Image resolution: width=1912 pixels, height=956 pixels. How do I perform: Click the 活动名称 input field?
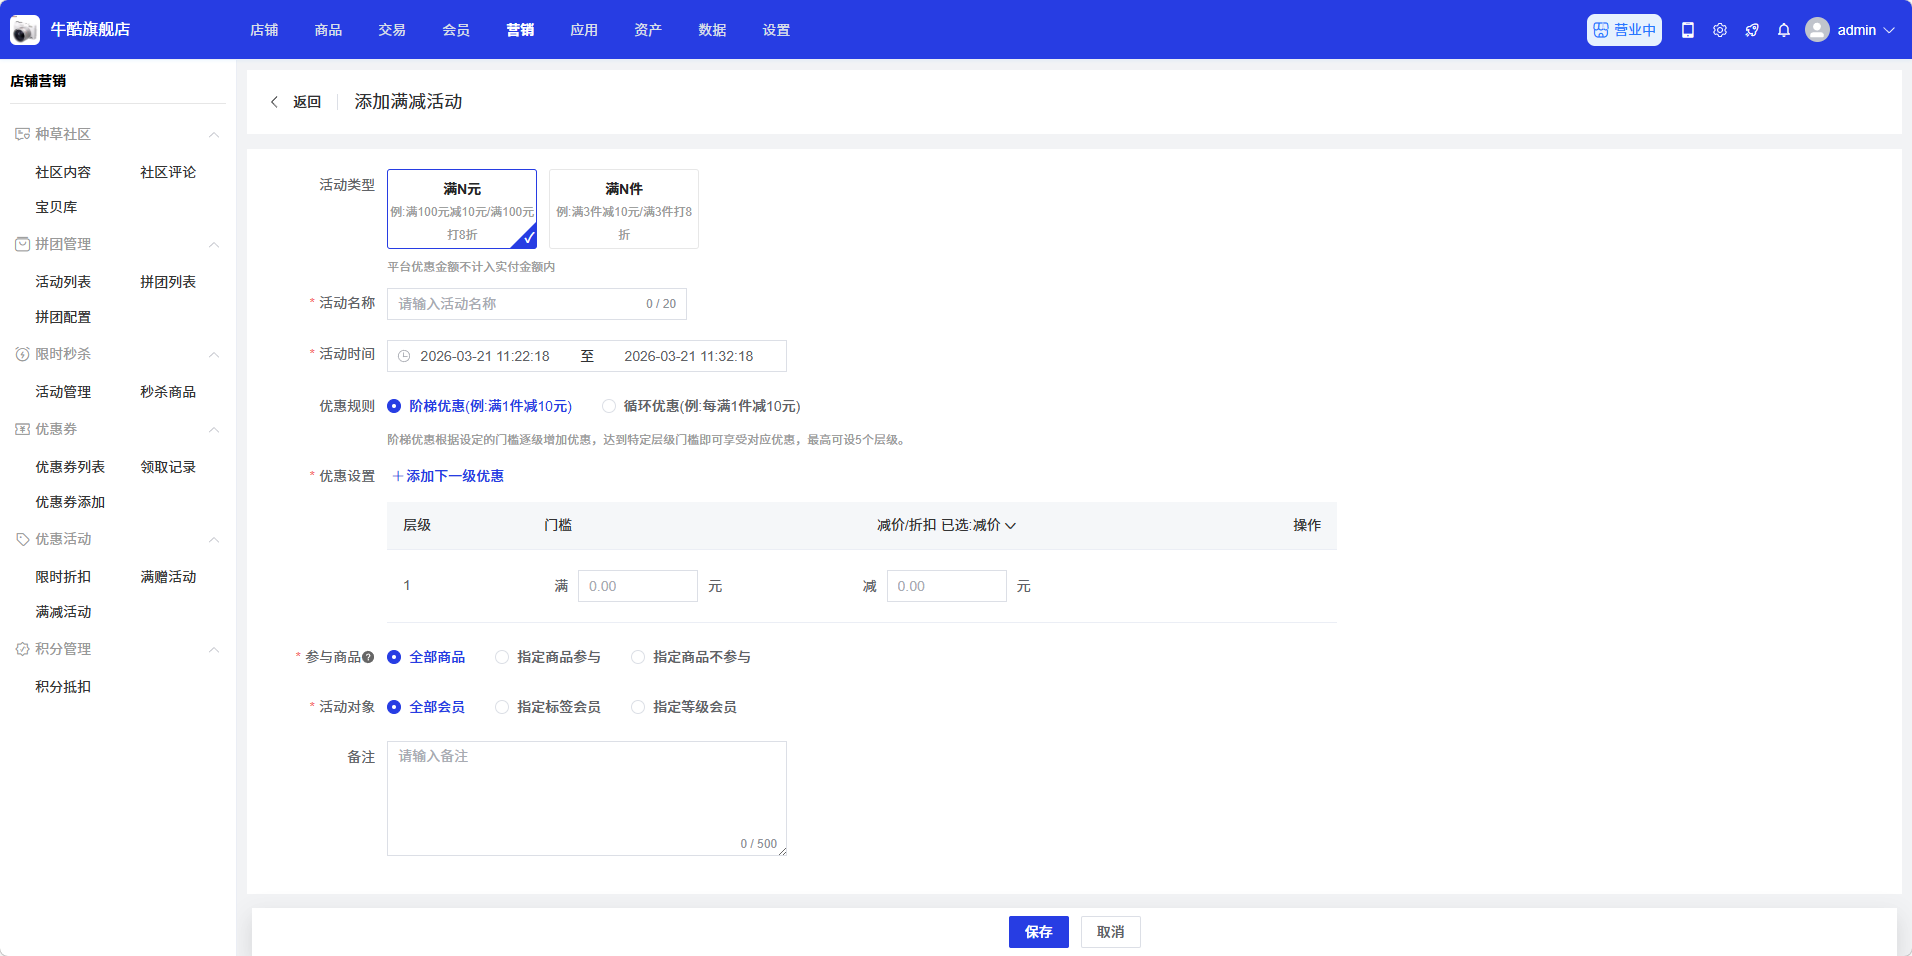(515, 304)
